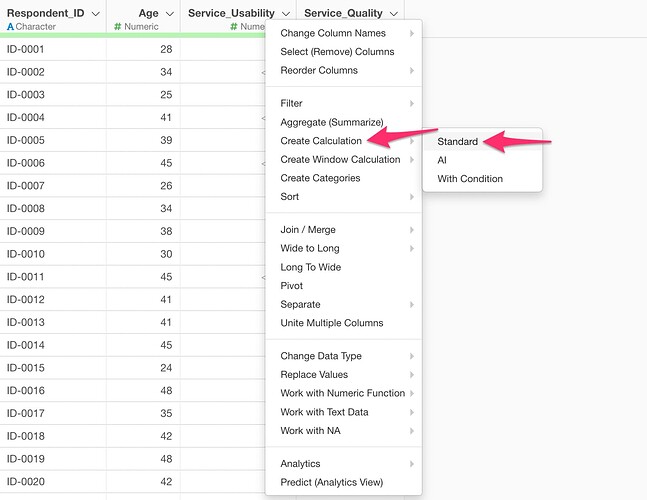Click the Respondent_ID column header
Image resolution: width=647 pixels, height=500 pixels.
coord(45,13)
